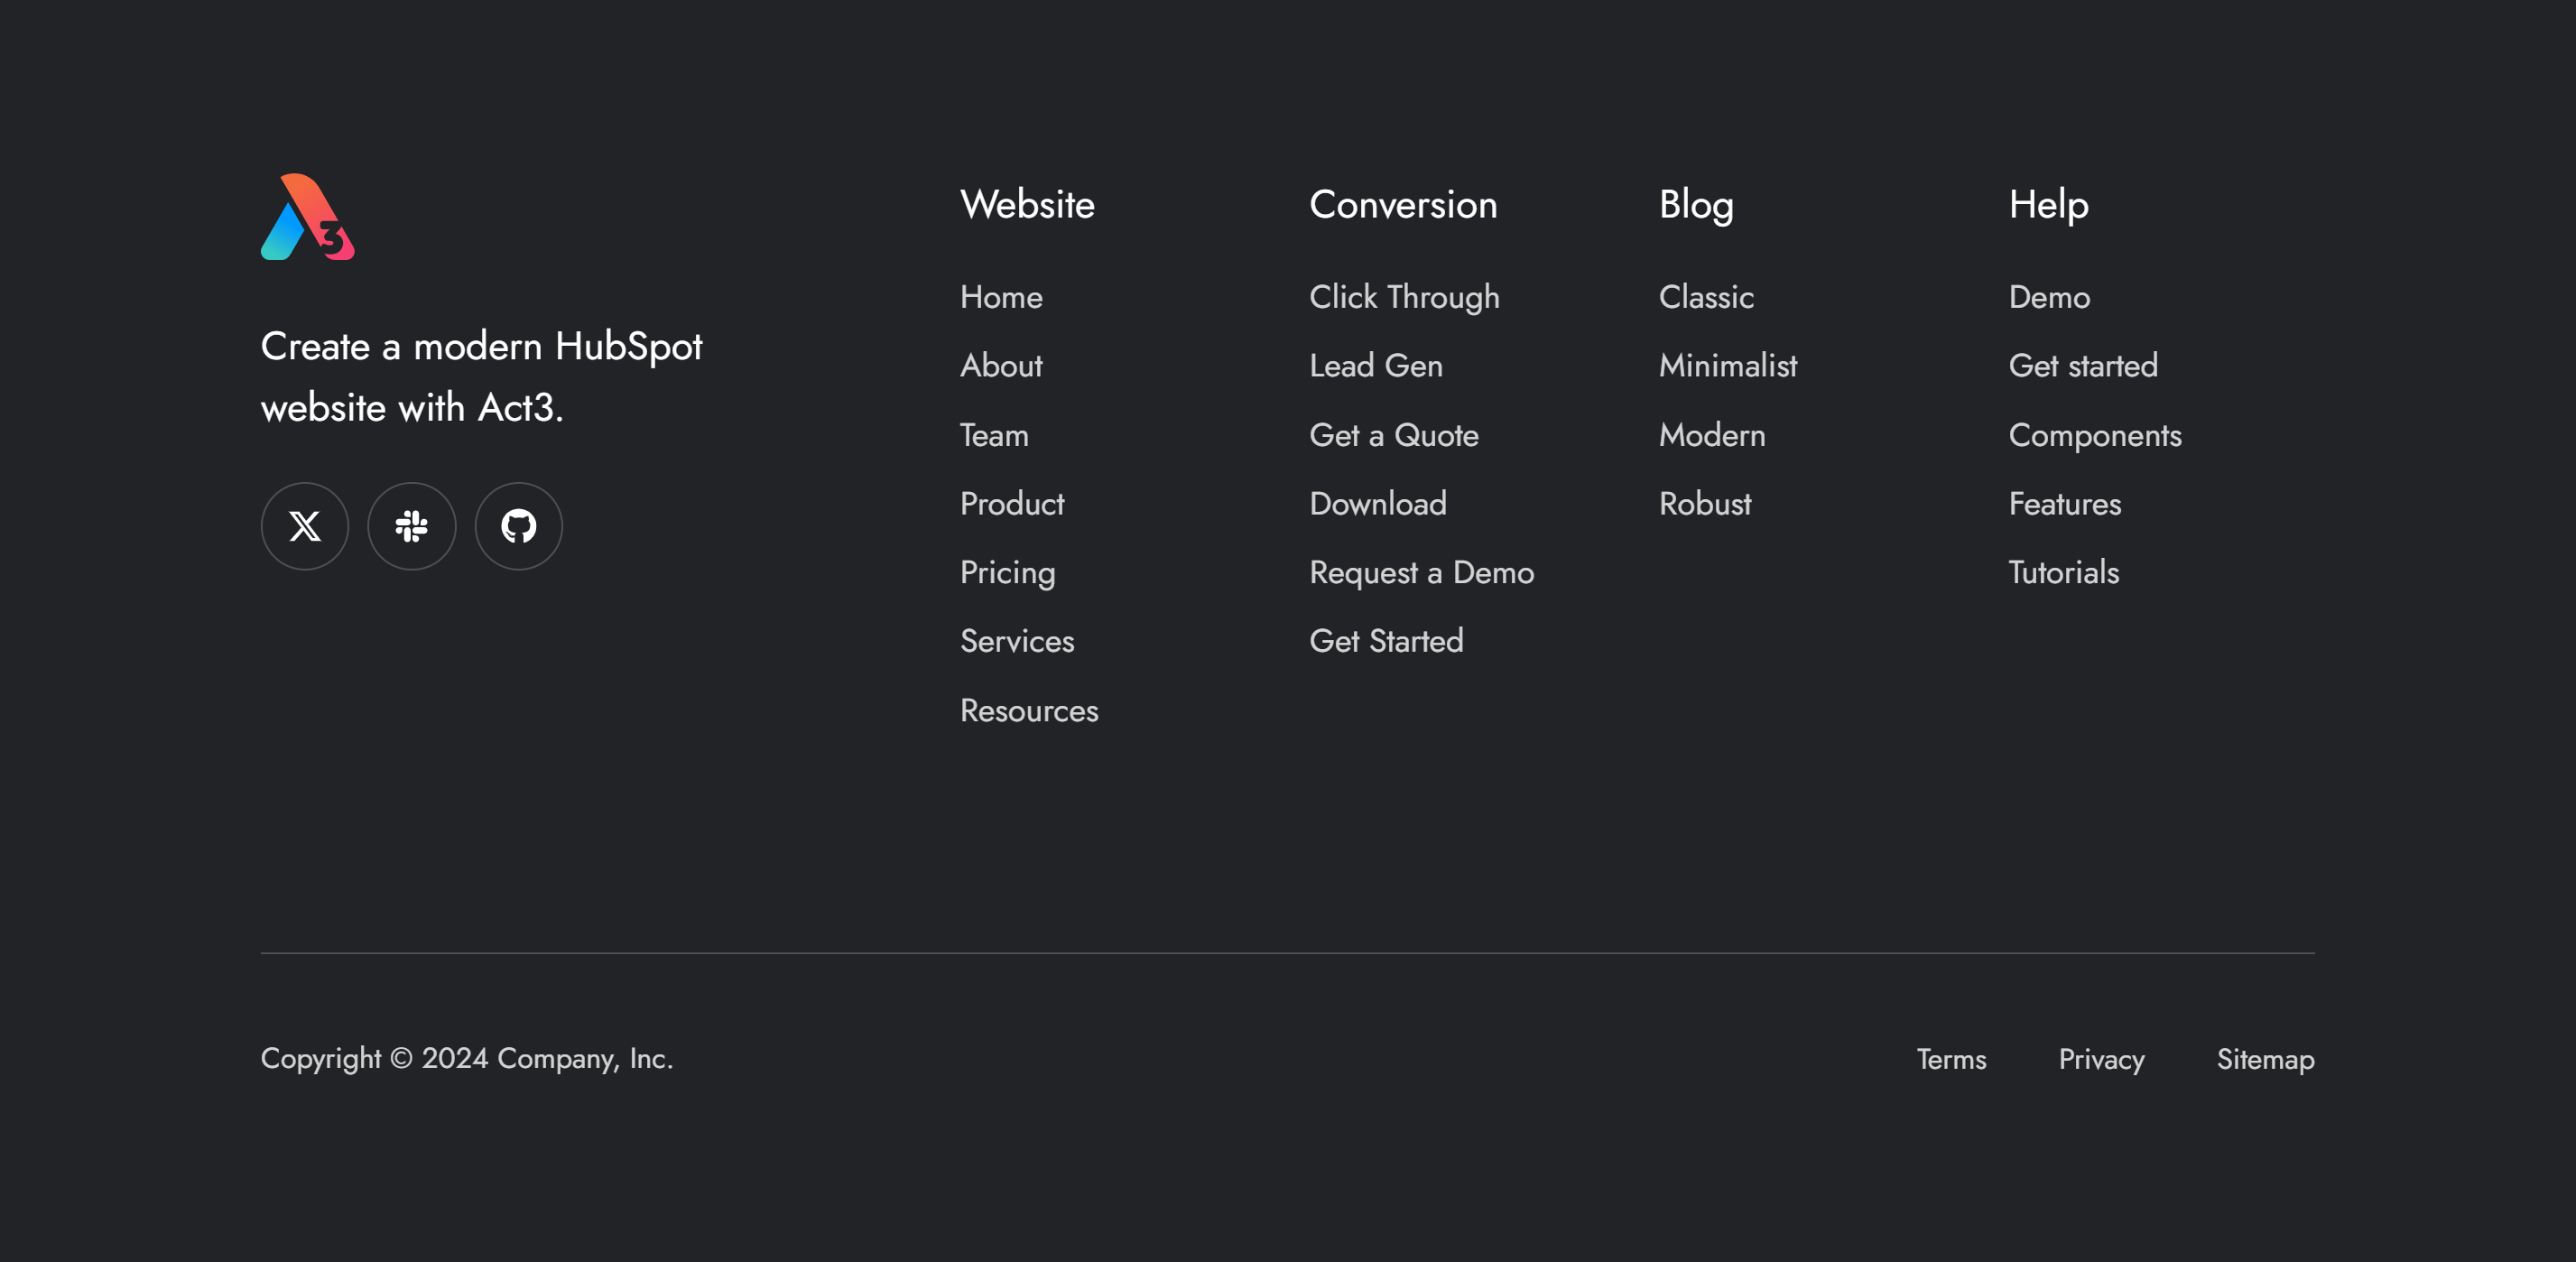Open the Classic blog link
The width and height of the screenshot is (2576, 1262).
tap(1705, 297)
